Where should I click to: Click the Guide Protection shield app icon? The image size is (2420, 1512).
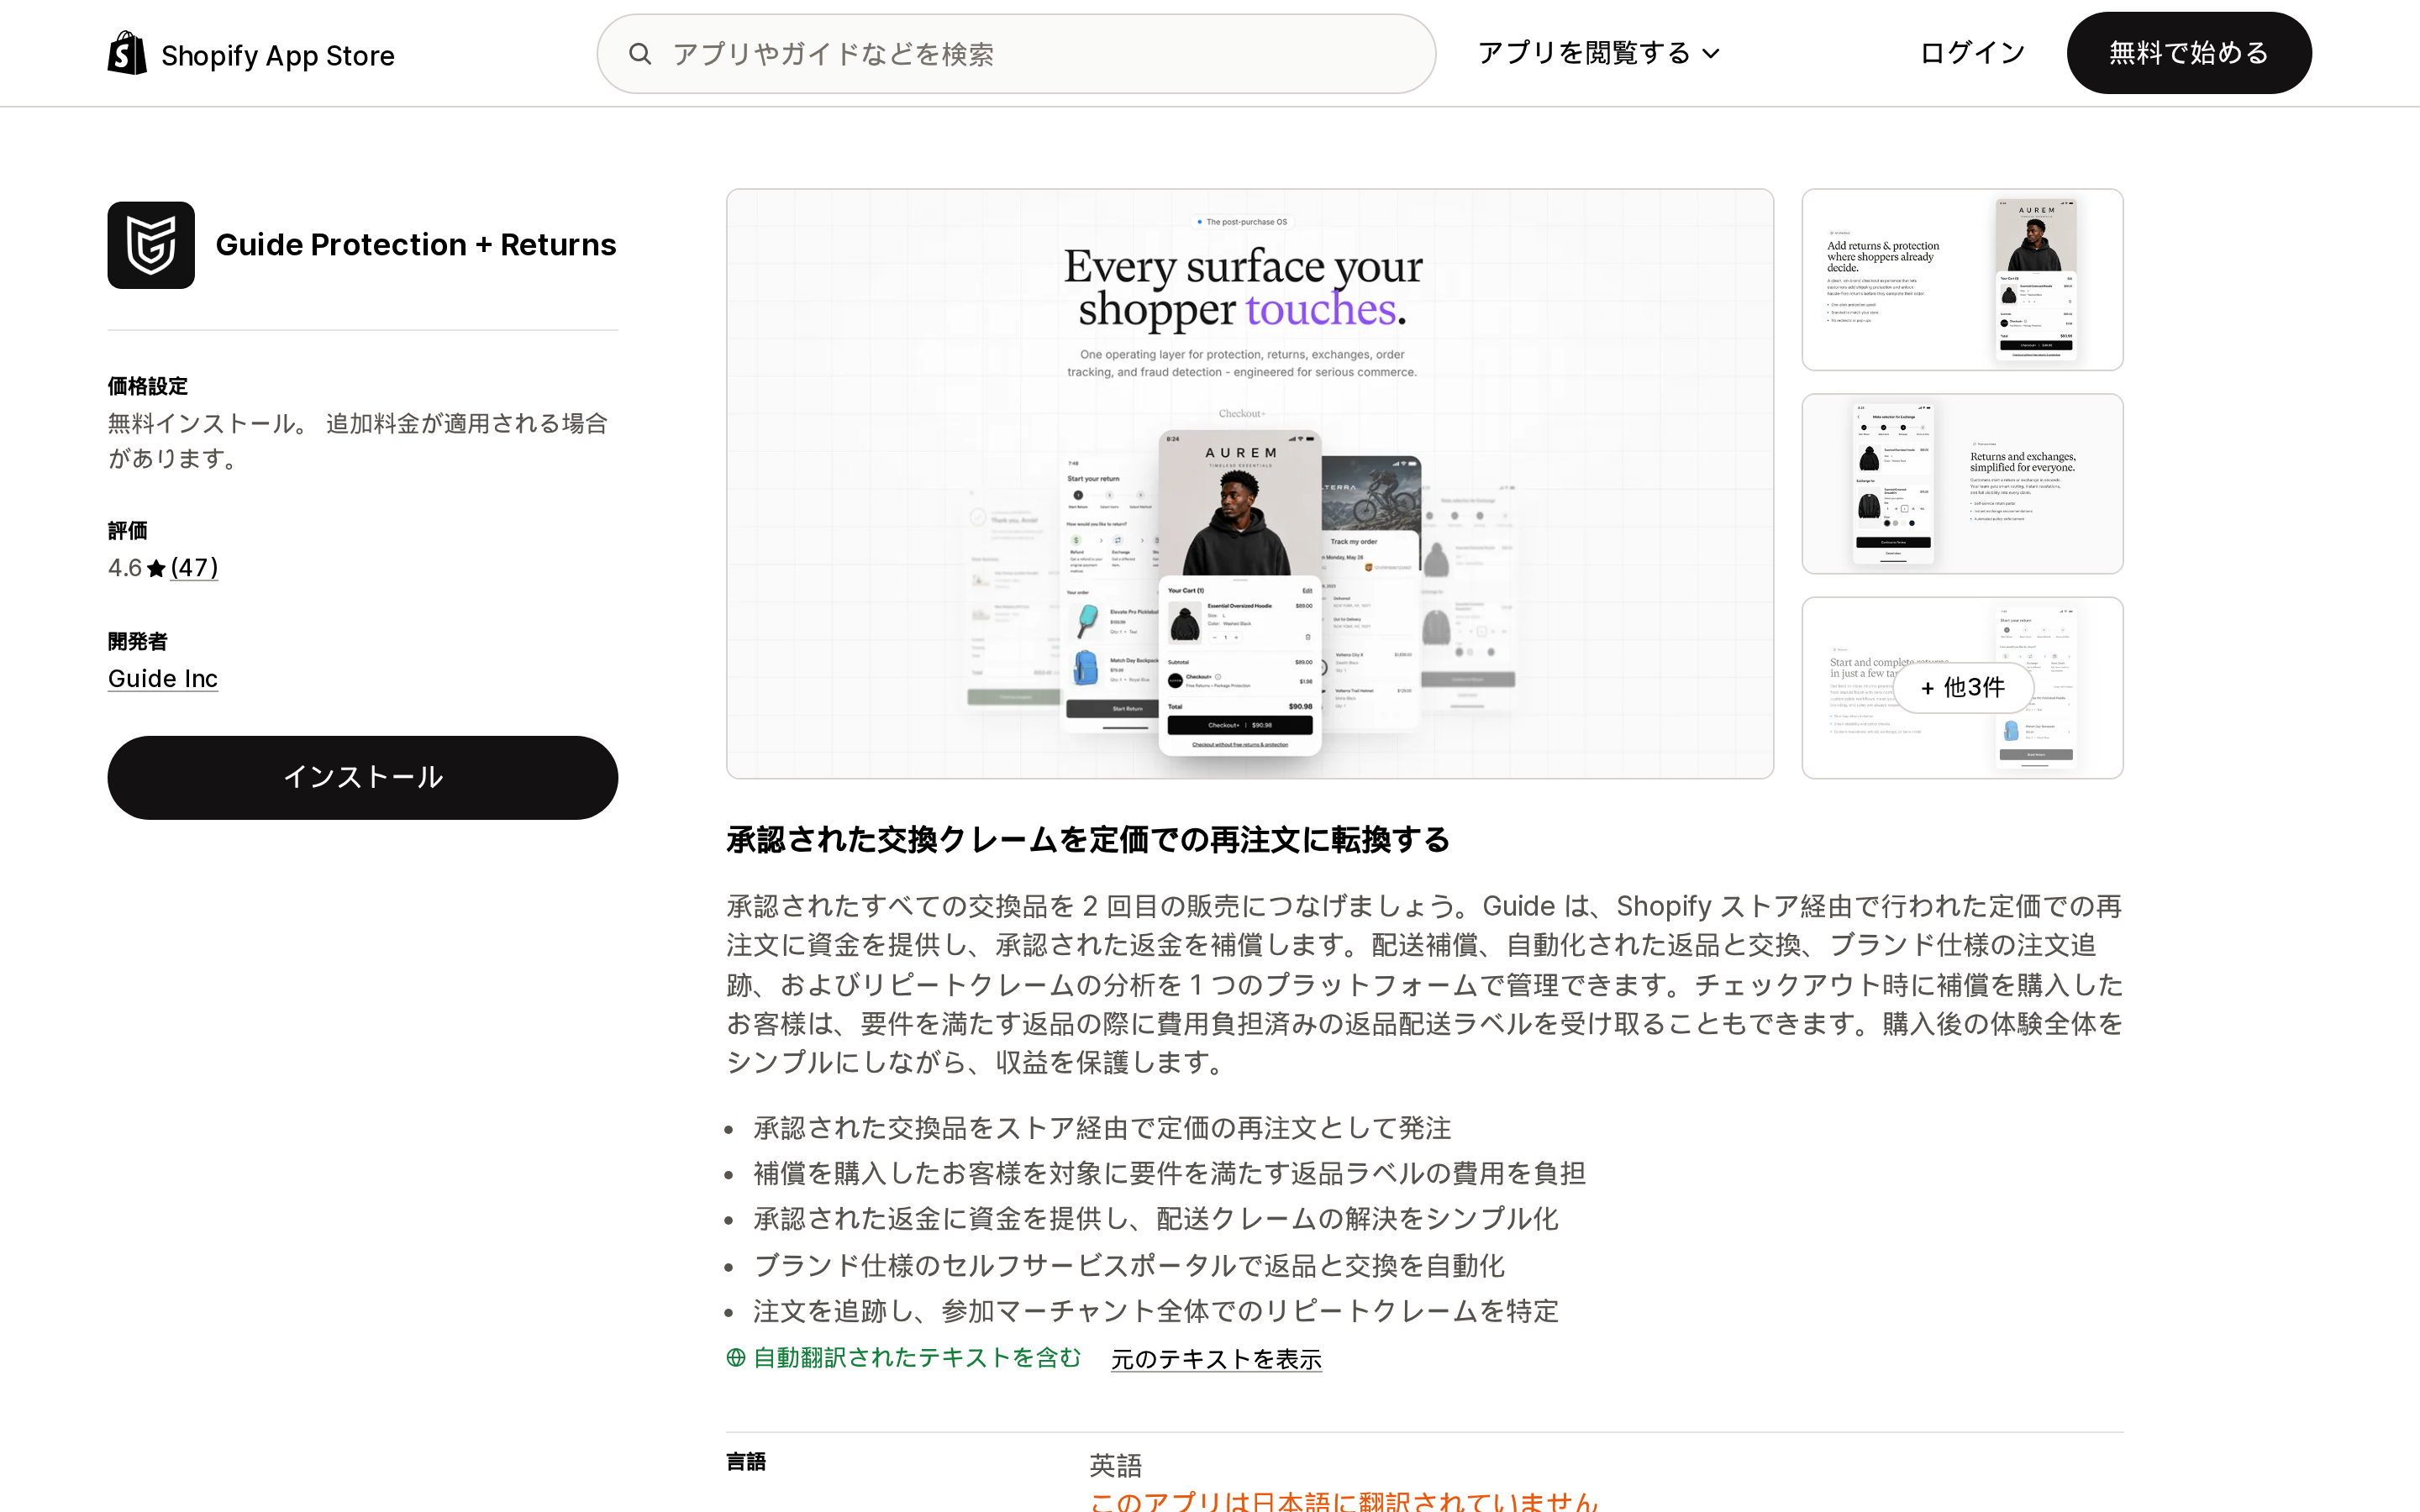coord(151,245)
